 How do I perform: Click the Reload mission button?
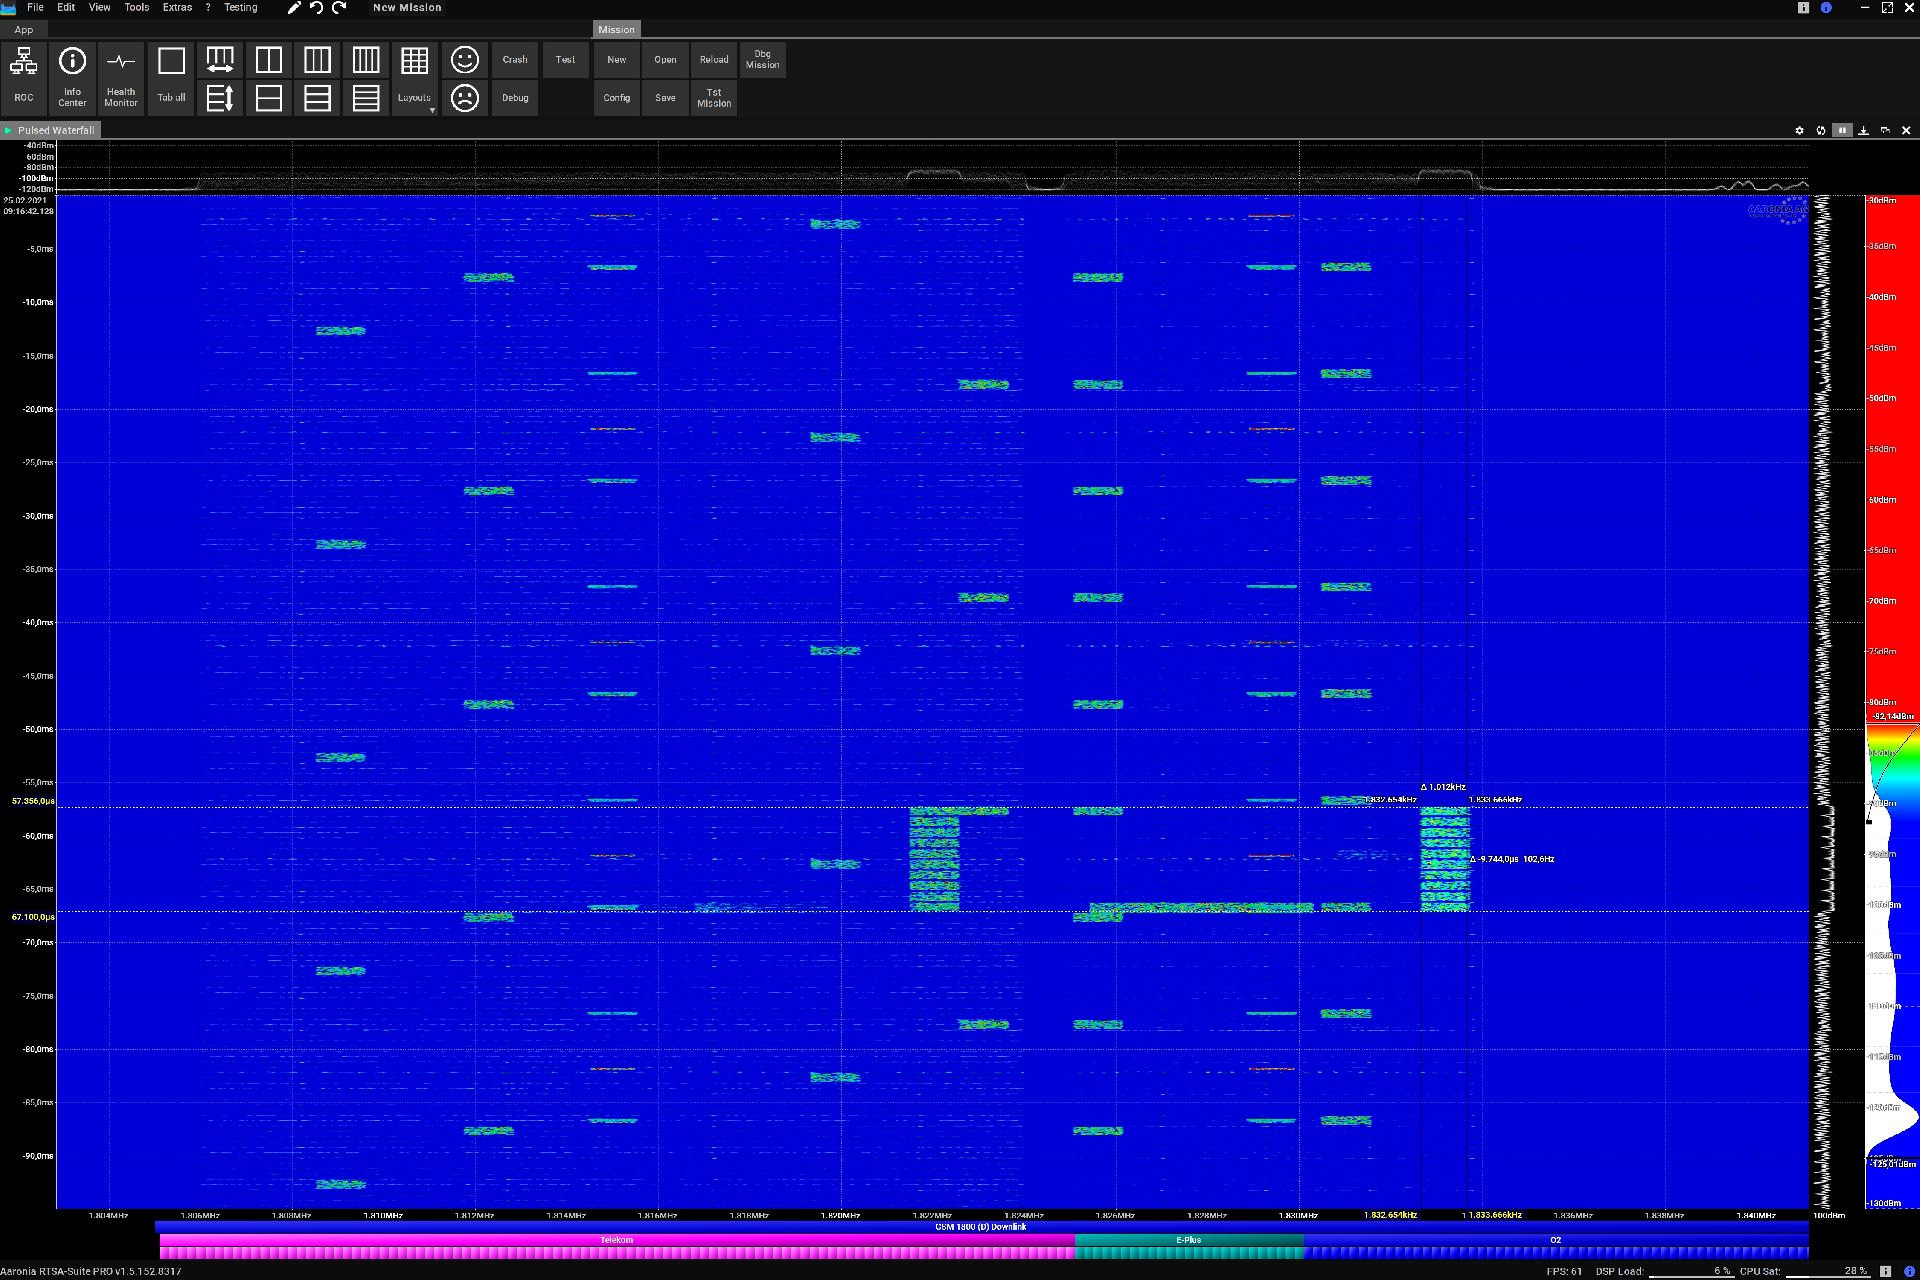tap(714, 60)
